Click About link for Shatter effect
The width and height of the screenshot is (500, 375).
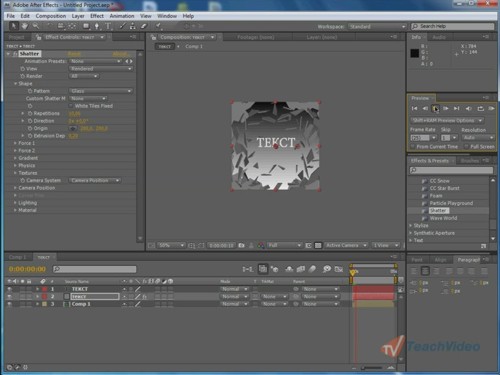point(120,54)
